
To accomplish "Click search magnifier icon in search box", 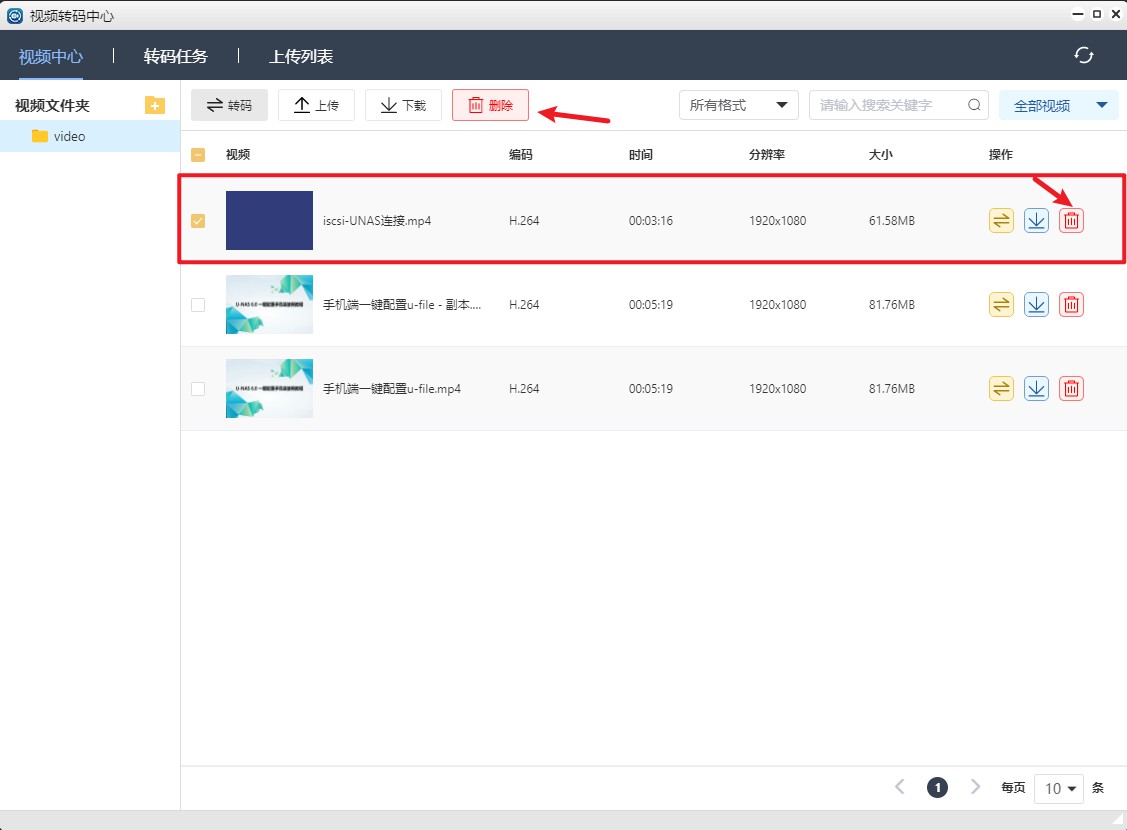I will 974,105.
